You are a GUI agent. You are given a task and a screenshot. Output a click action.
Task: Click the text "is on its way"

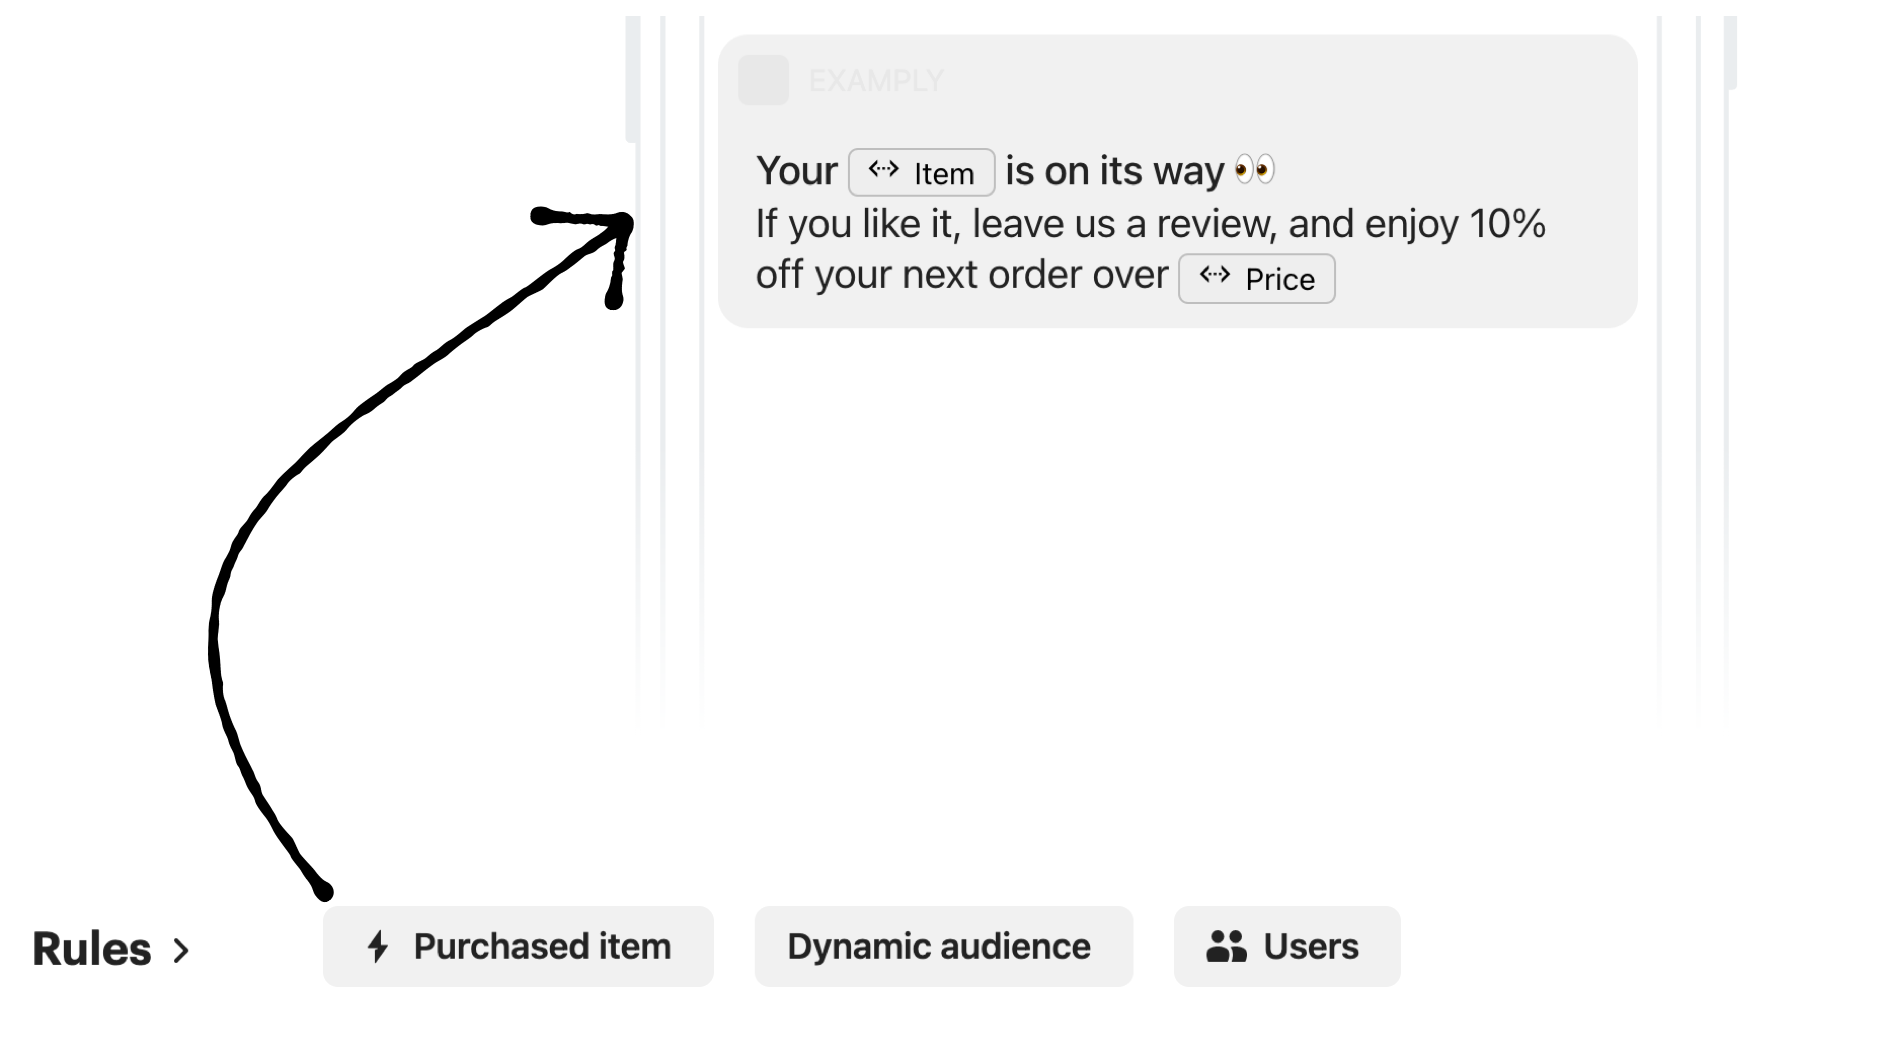(1114, 171)
